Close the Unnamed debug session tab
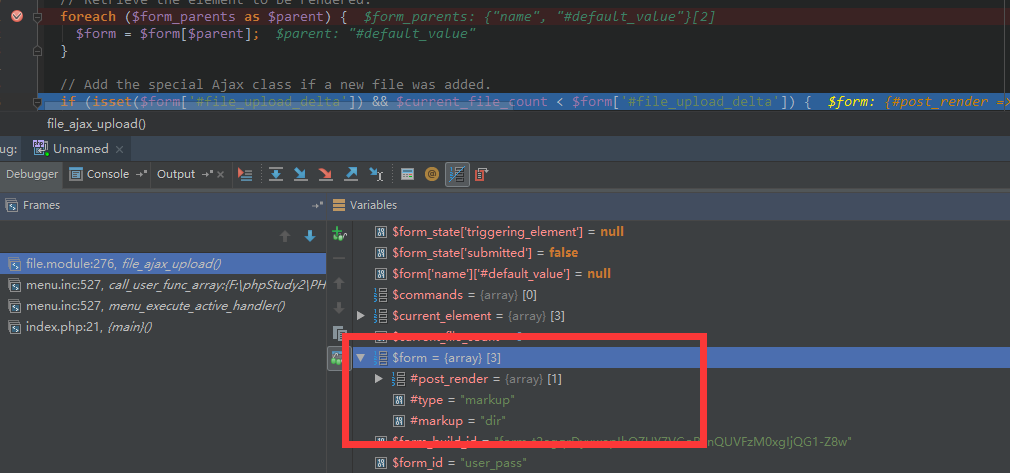Screen dimensions: 1010x473 pyautogui.click(x=120, y=149)
